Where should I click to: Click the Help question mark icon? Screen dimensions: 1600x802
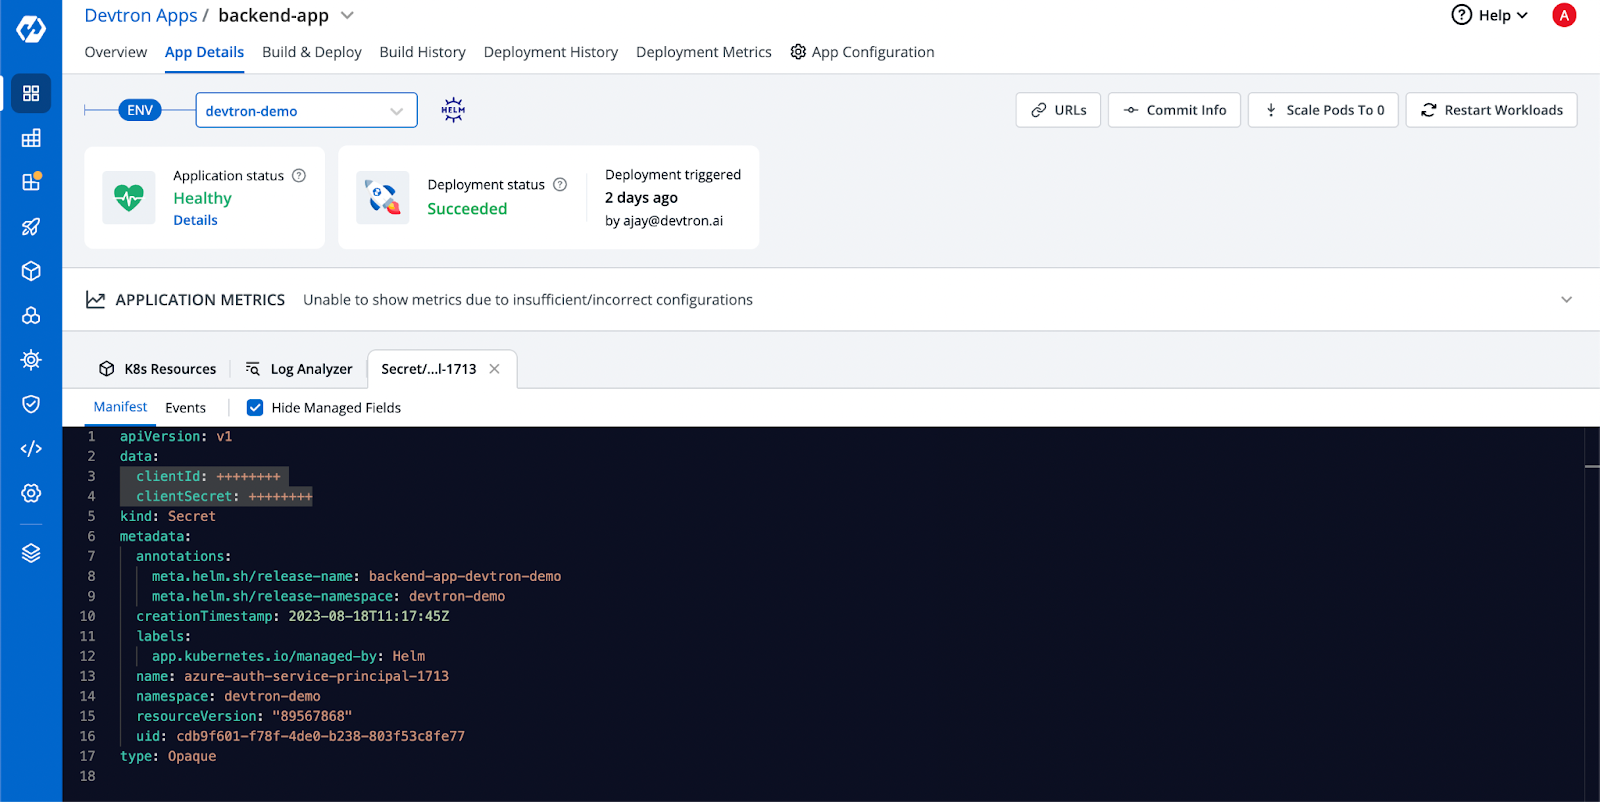point(1461,15)
